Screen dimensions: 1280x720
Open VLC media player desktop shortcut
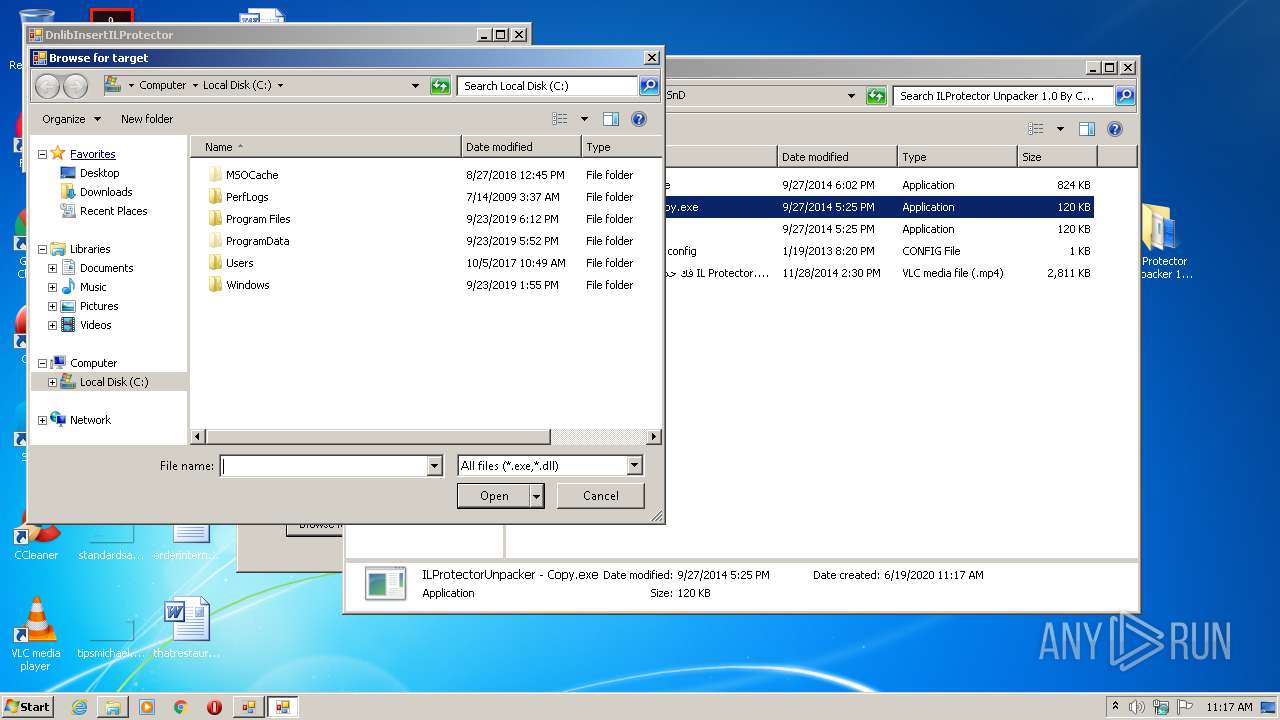click(x=36, y=635)
